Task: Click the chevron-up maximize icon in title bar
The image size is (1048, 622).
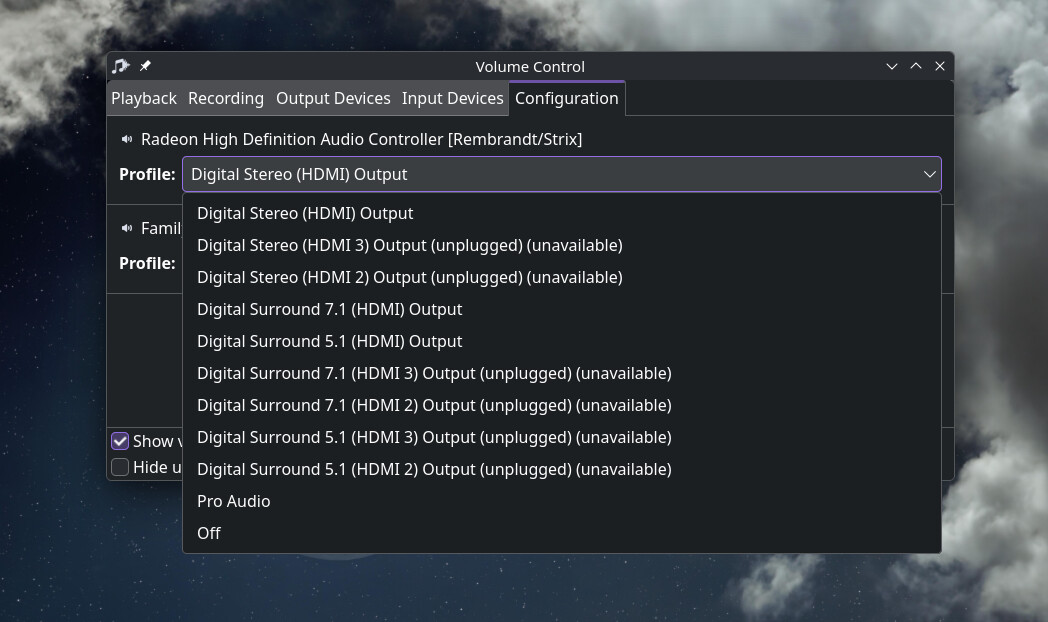Action: pos(916,66)
